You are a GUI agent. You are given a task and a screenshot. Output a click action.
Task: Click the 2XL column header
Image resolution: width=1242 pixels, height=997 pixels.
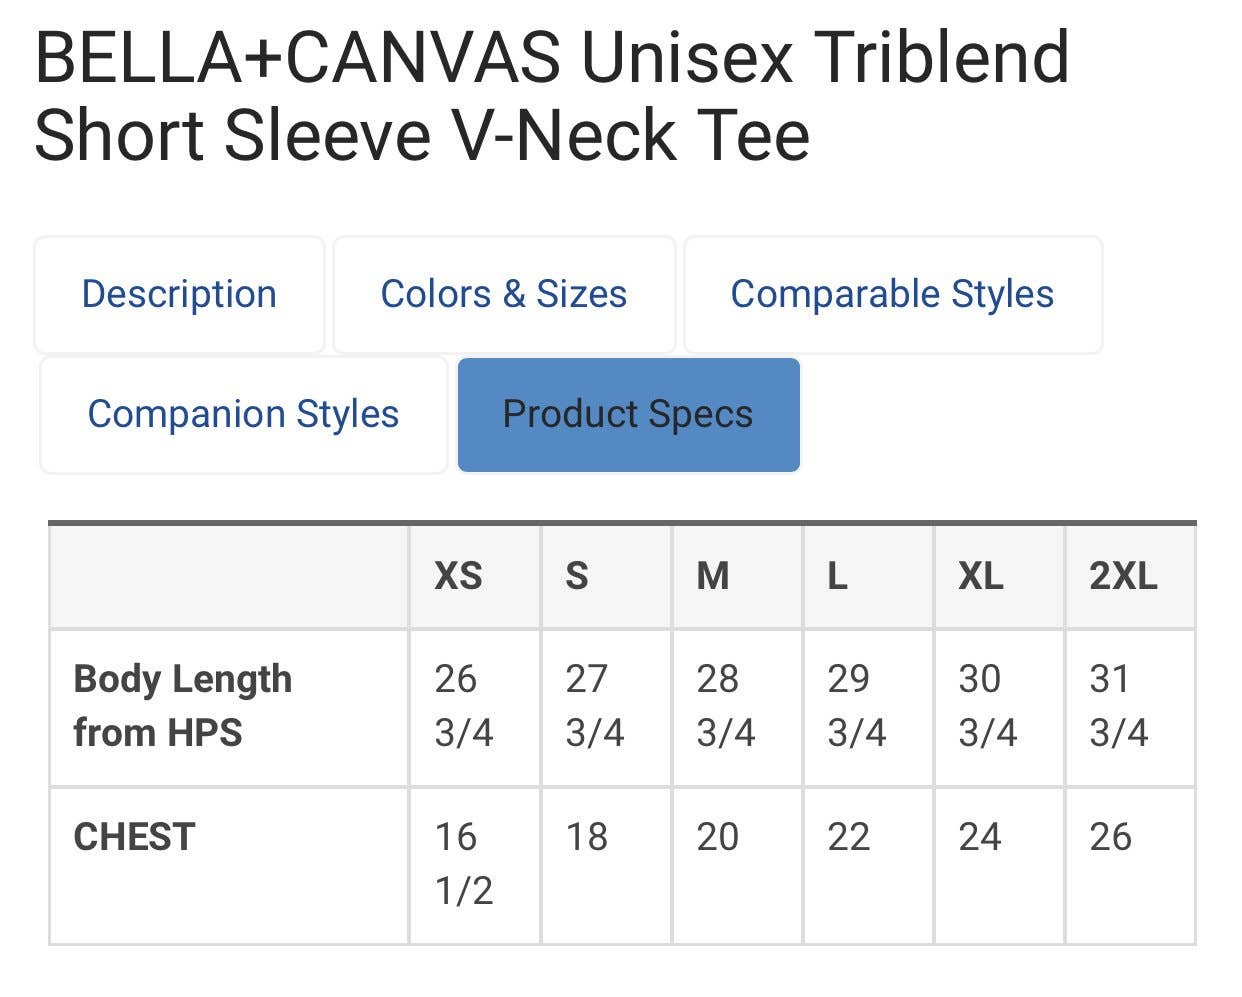(1123, 576)
